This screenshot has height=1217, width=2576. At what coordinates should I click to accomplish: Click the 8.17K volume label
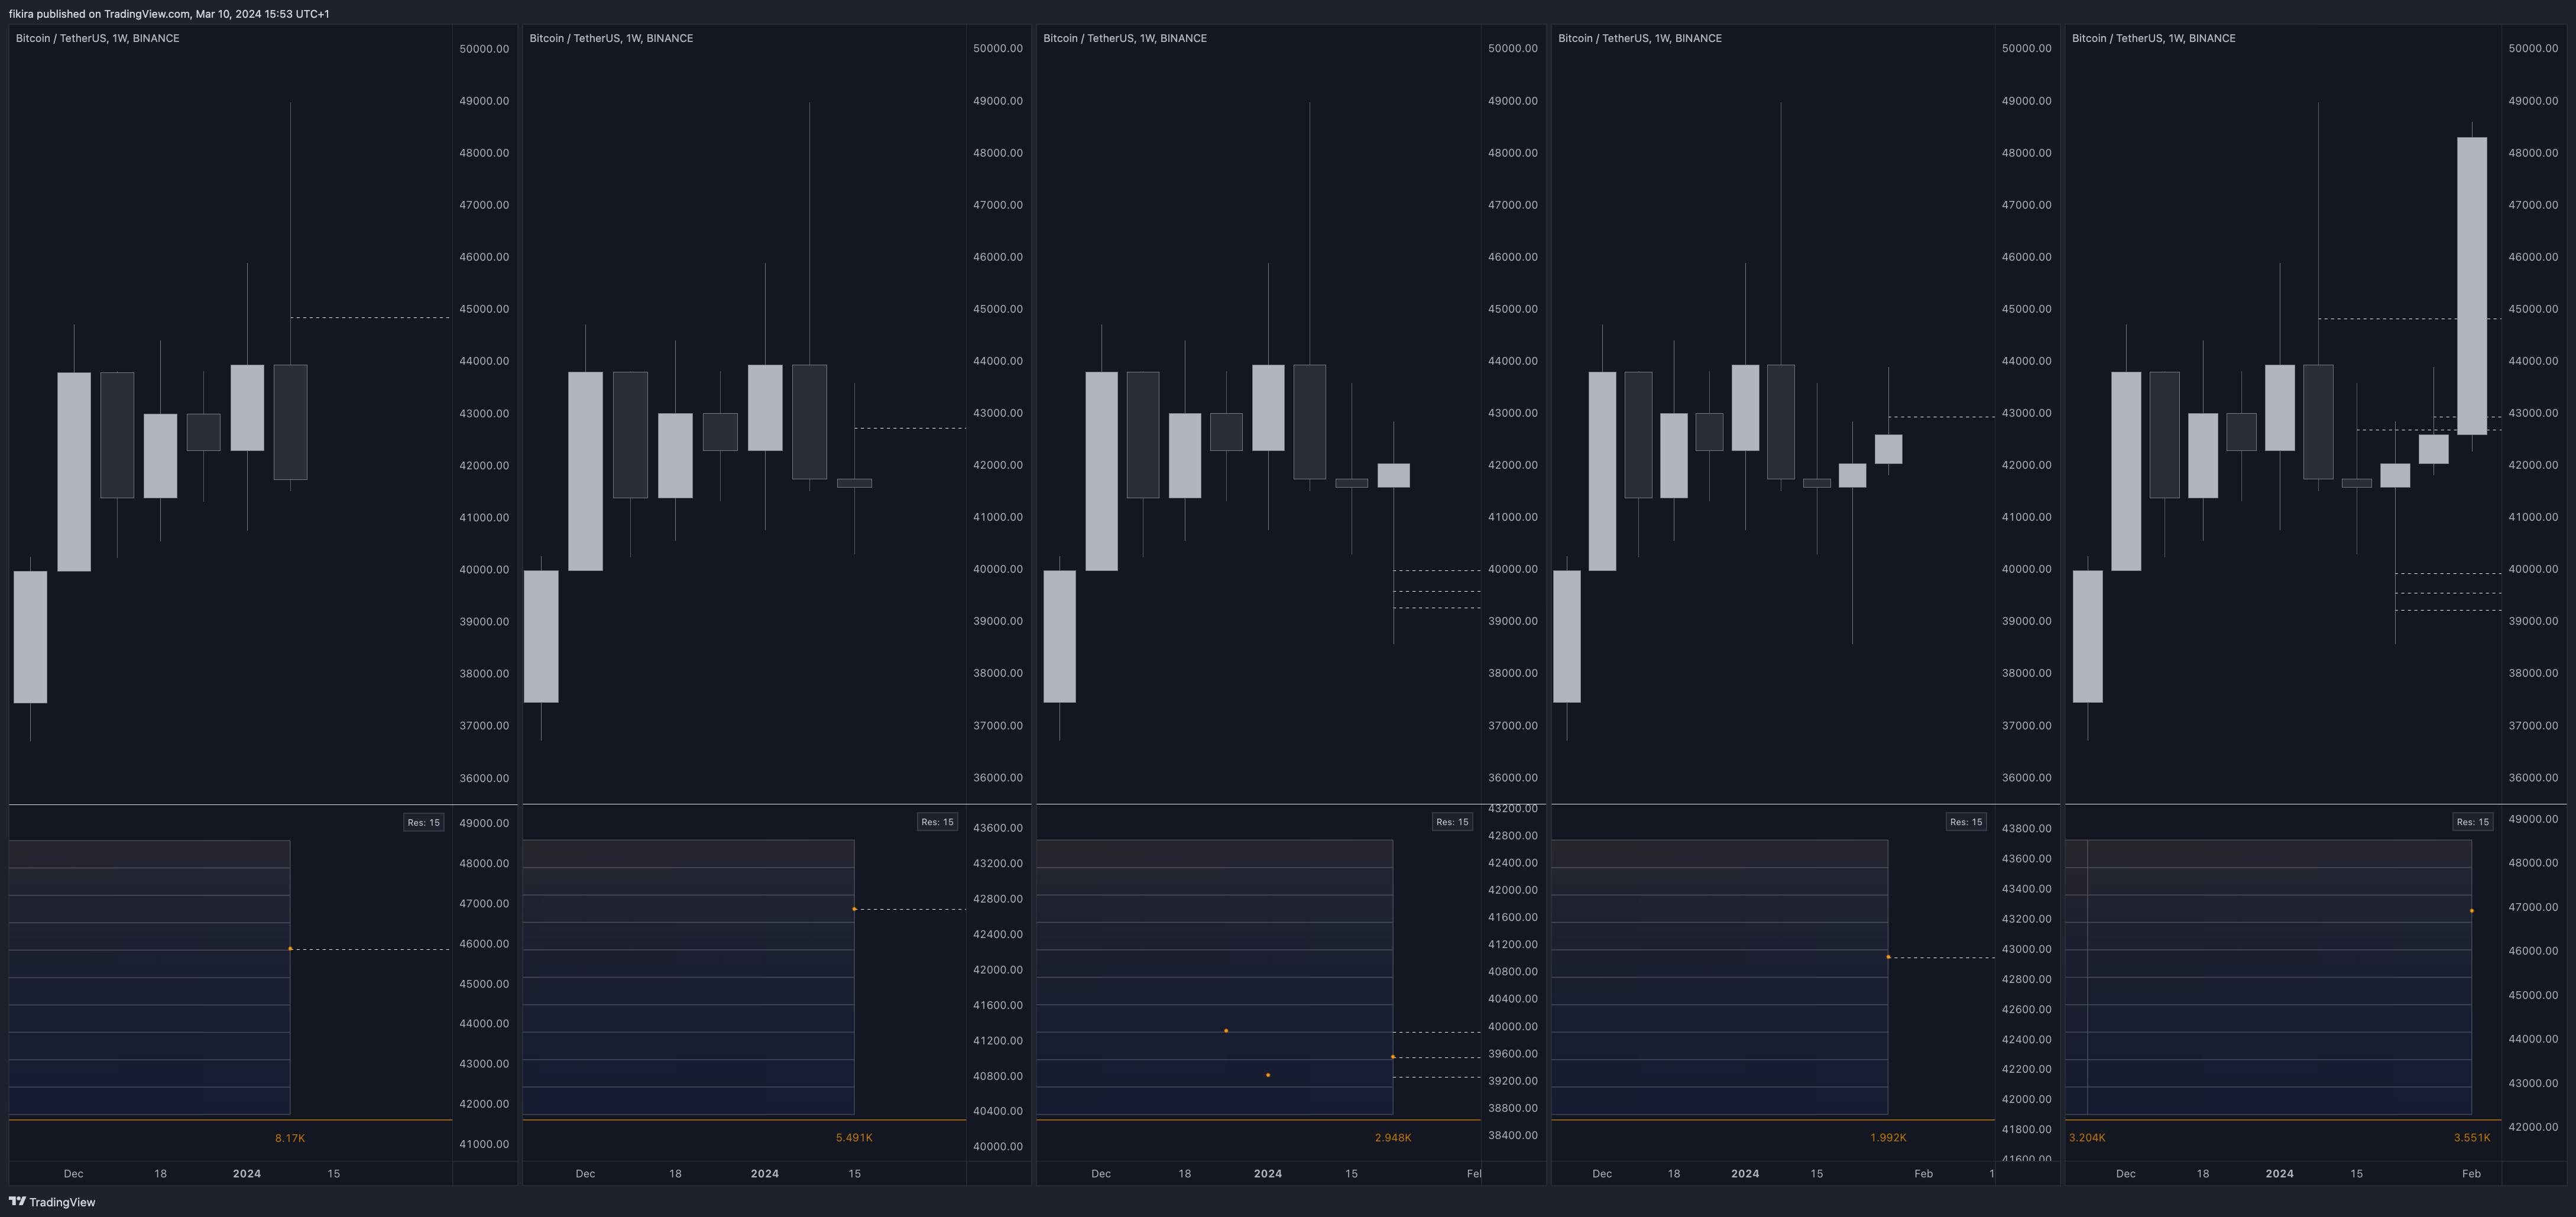pyautogui.click(x=290, y=1138)
